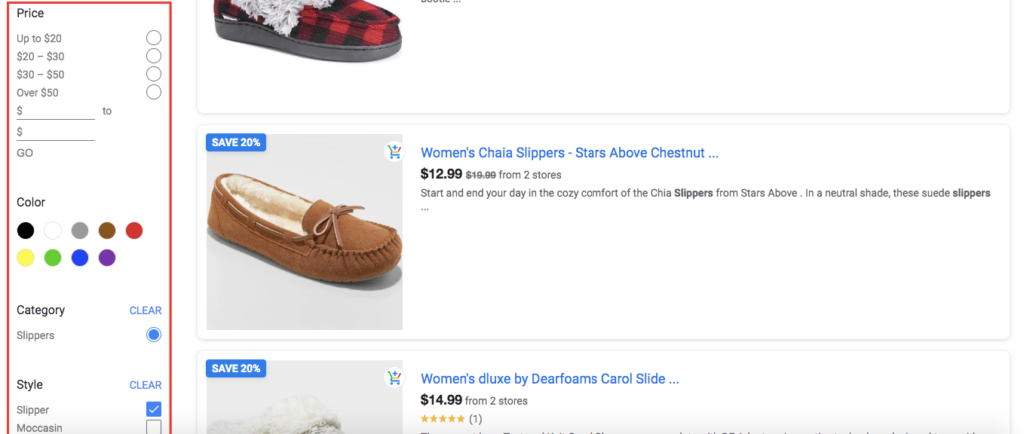Screen dimensions: 1024x434
Task: Filter by the red color swatch
Action: (x=134, y=230)
